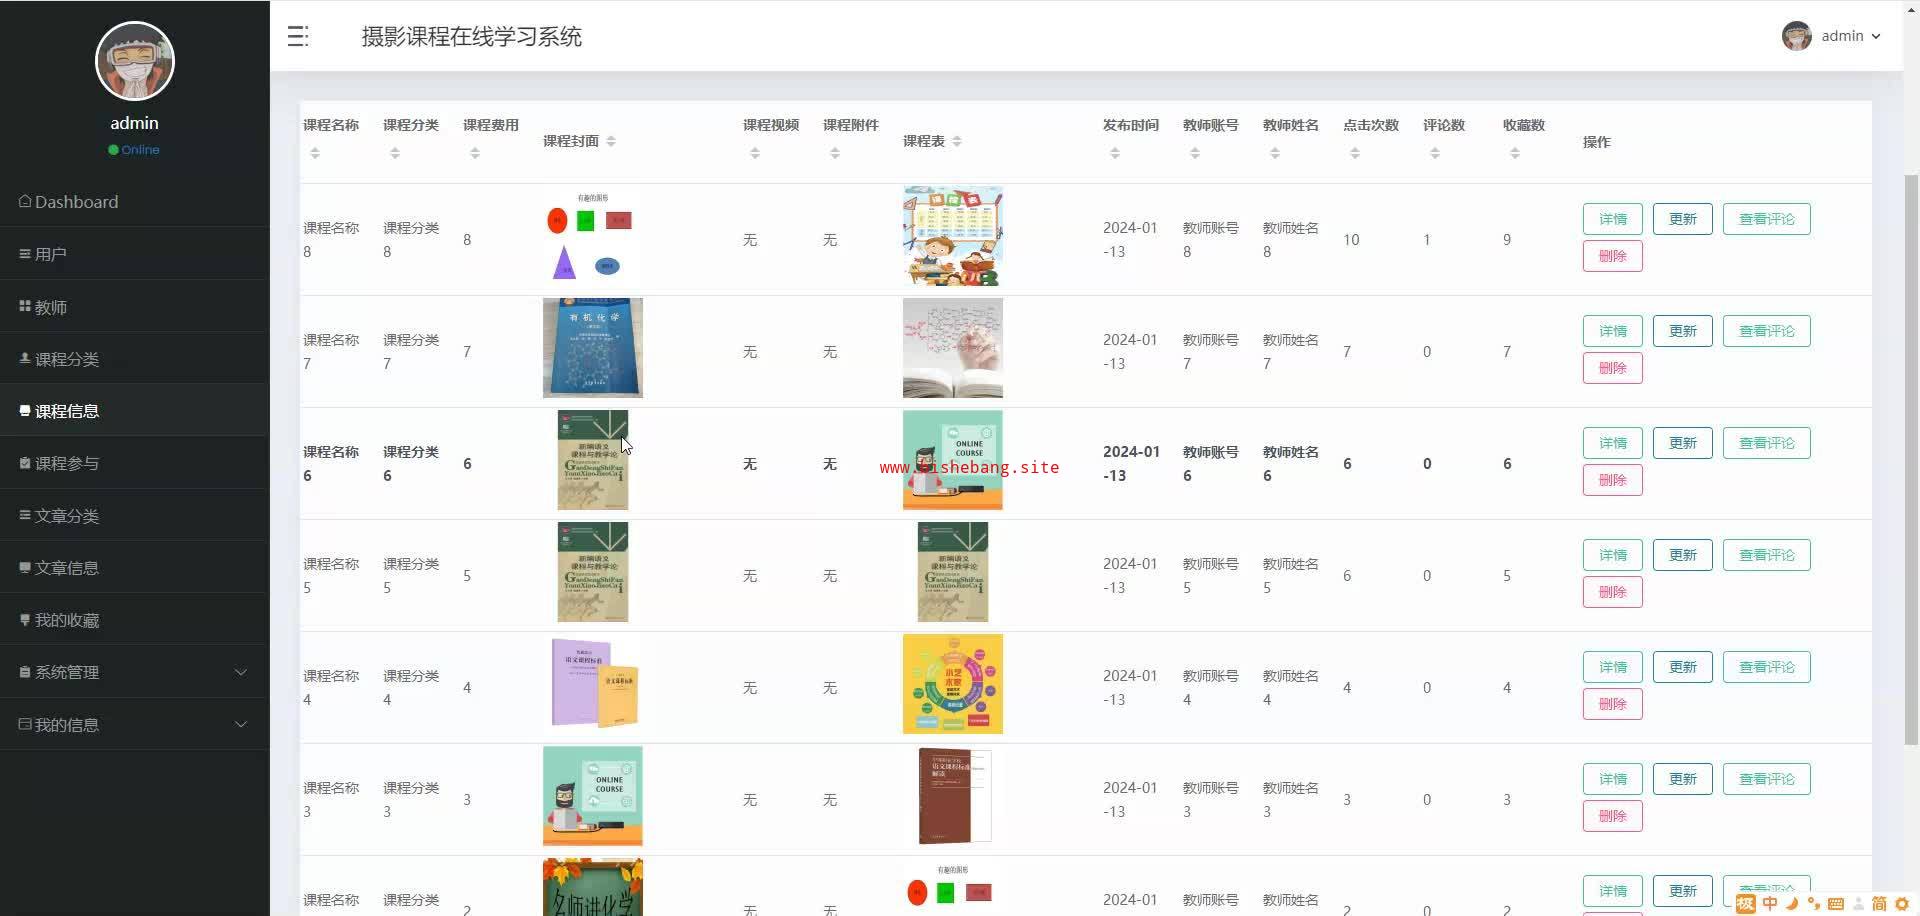Sort table by 教师姓名 column arrows
The width and height of the screenshot is (1920, 916).
click(x=1275, y=153)
